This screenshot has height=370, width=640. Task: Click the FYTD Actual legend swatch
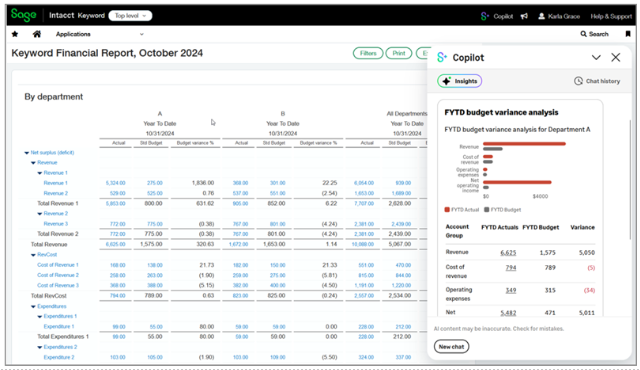pos(447,210)
